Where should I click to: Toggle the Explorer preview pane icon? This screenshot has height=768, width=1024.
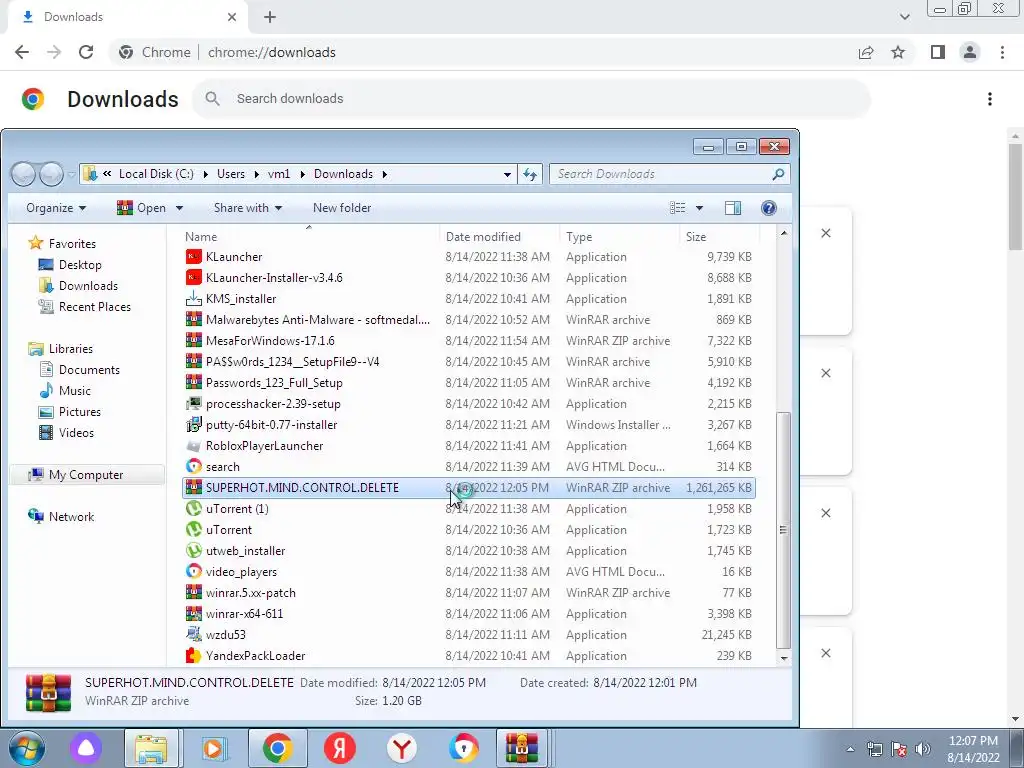coord(733,208)
